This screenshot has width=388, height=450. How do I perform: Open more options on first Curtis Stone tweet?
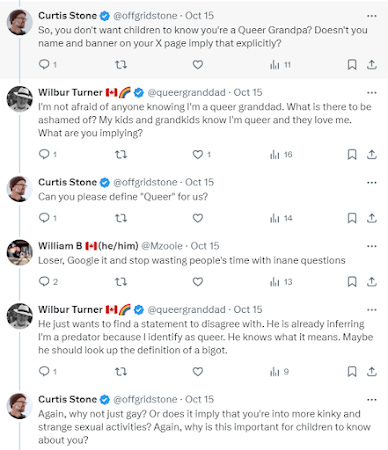(372, 16)
